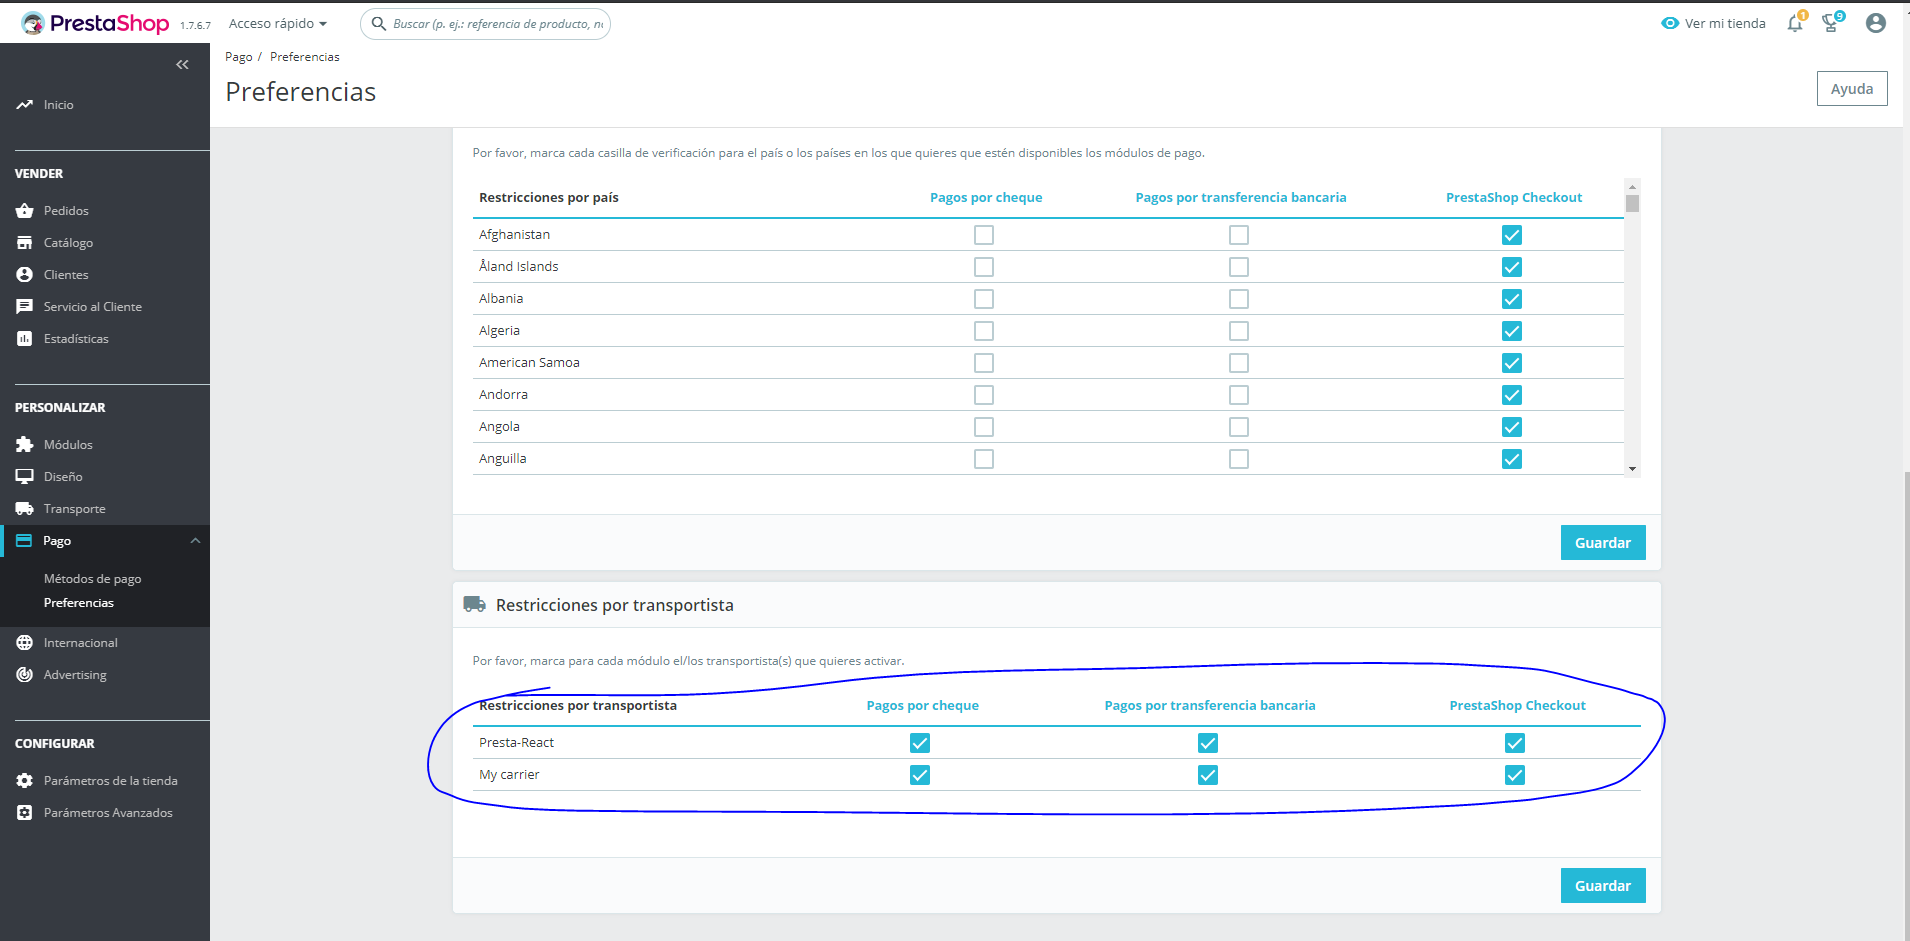Click the Pedidos basket icon
This screenshot has height=941, width=1910.
click(25, 210)
